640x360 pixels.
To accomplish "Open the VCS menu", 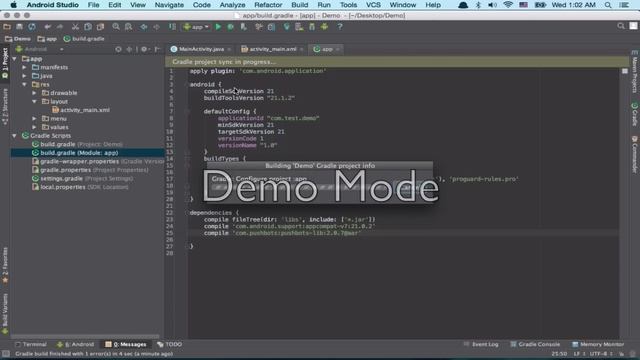I will (x=373, y=5).
